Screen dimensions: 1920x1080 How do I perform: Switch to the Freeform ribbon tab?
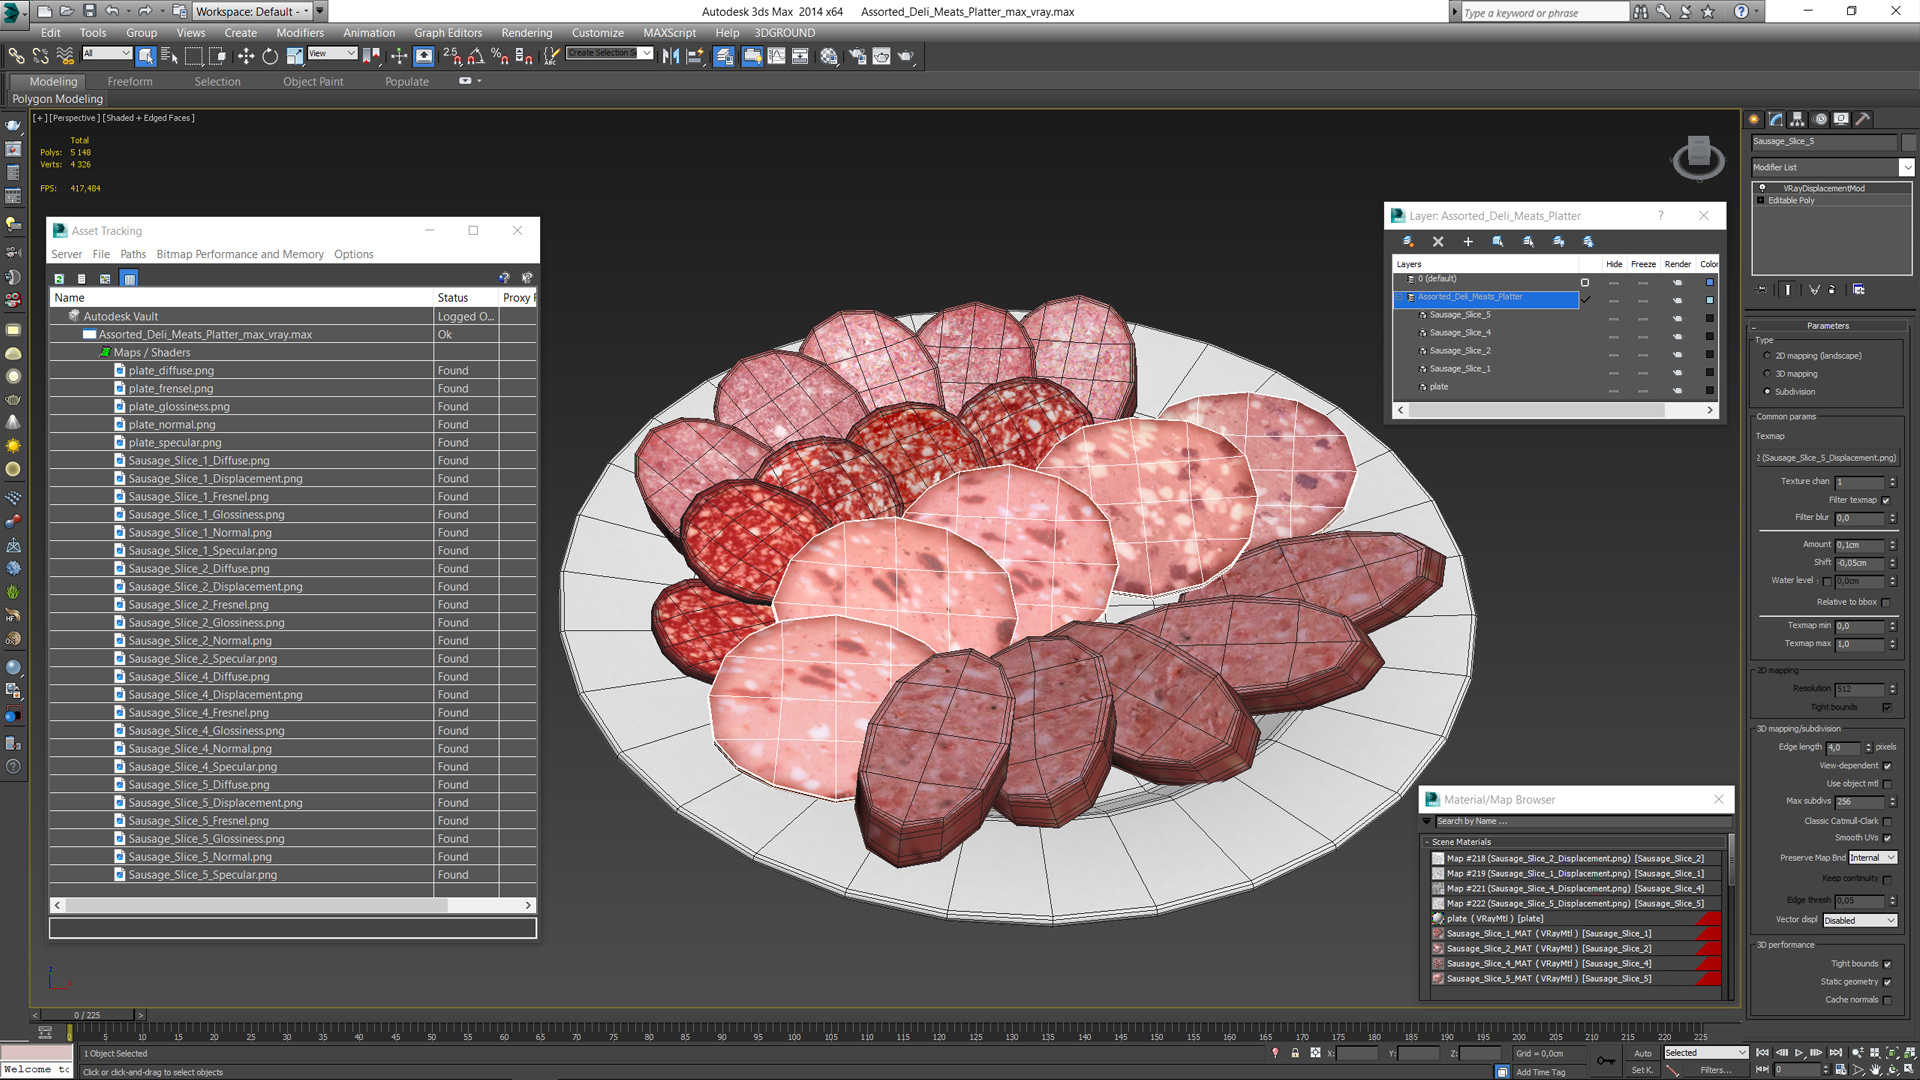130,82
